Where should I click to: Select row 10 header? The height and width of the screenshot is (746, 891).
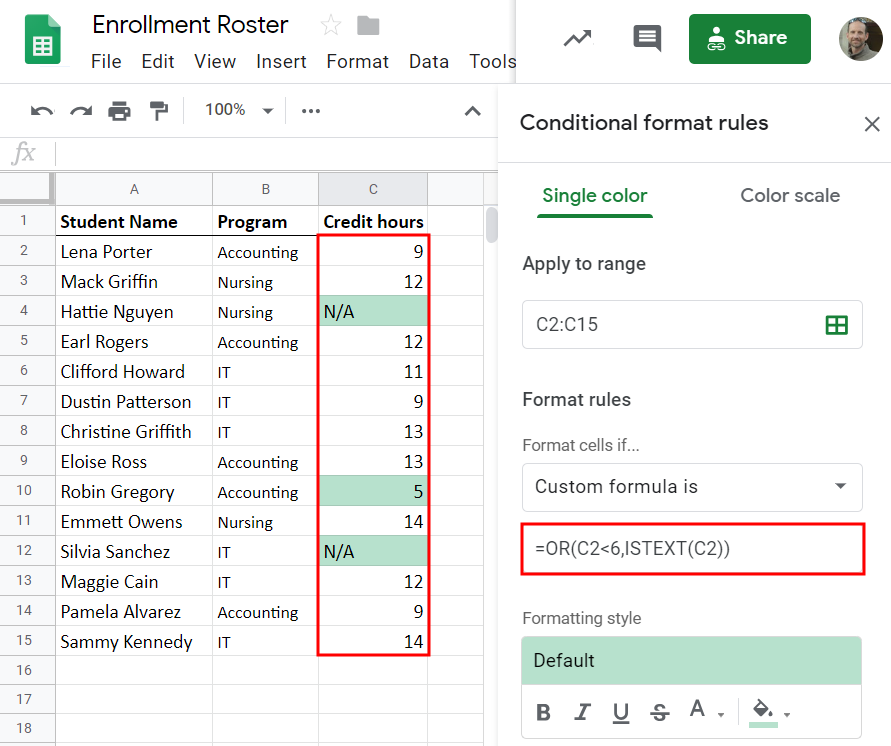point(27,491)
